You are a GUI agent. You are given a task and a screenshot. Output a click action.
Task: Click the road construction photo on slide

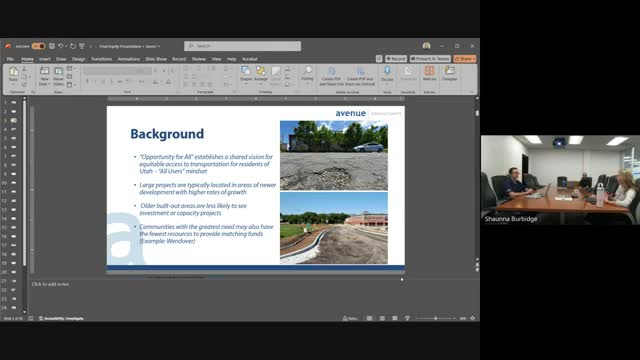coord(333,228)
